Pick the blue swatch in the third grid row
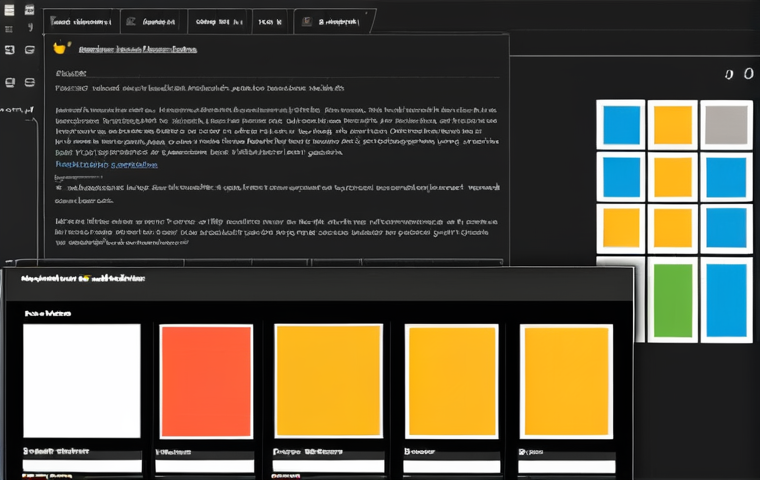Viewport: 760px width, 480px height. pyautogui.click(x=726, y=228)
